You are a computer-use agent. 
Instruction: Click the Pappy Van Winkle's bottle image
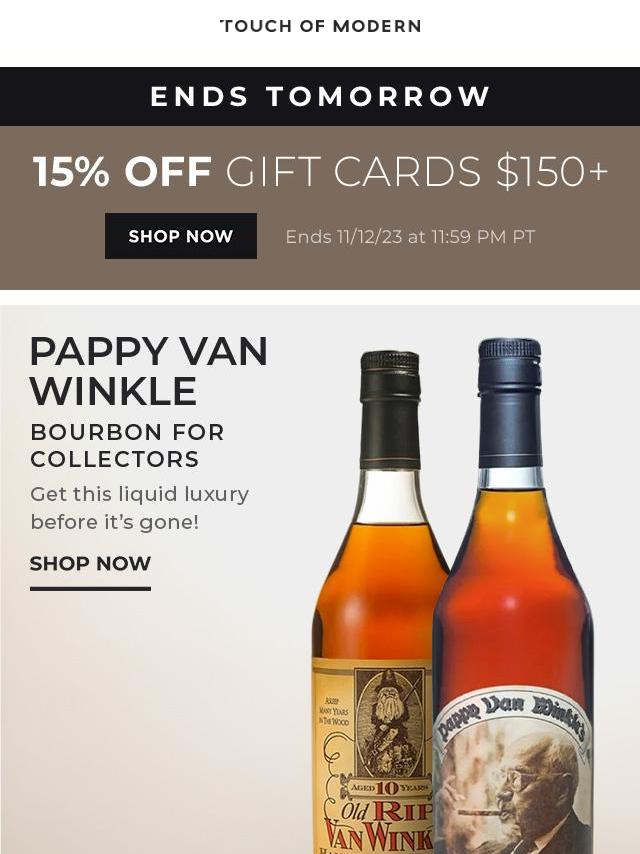point(512,596)
